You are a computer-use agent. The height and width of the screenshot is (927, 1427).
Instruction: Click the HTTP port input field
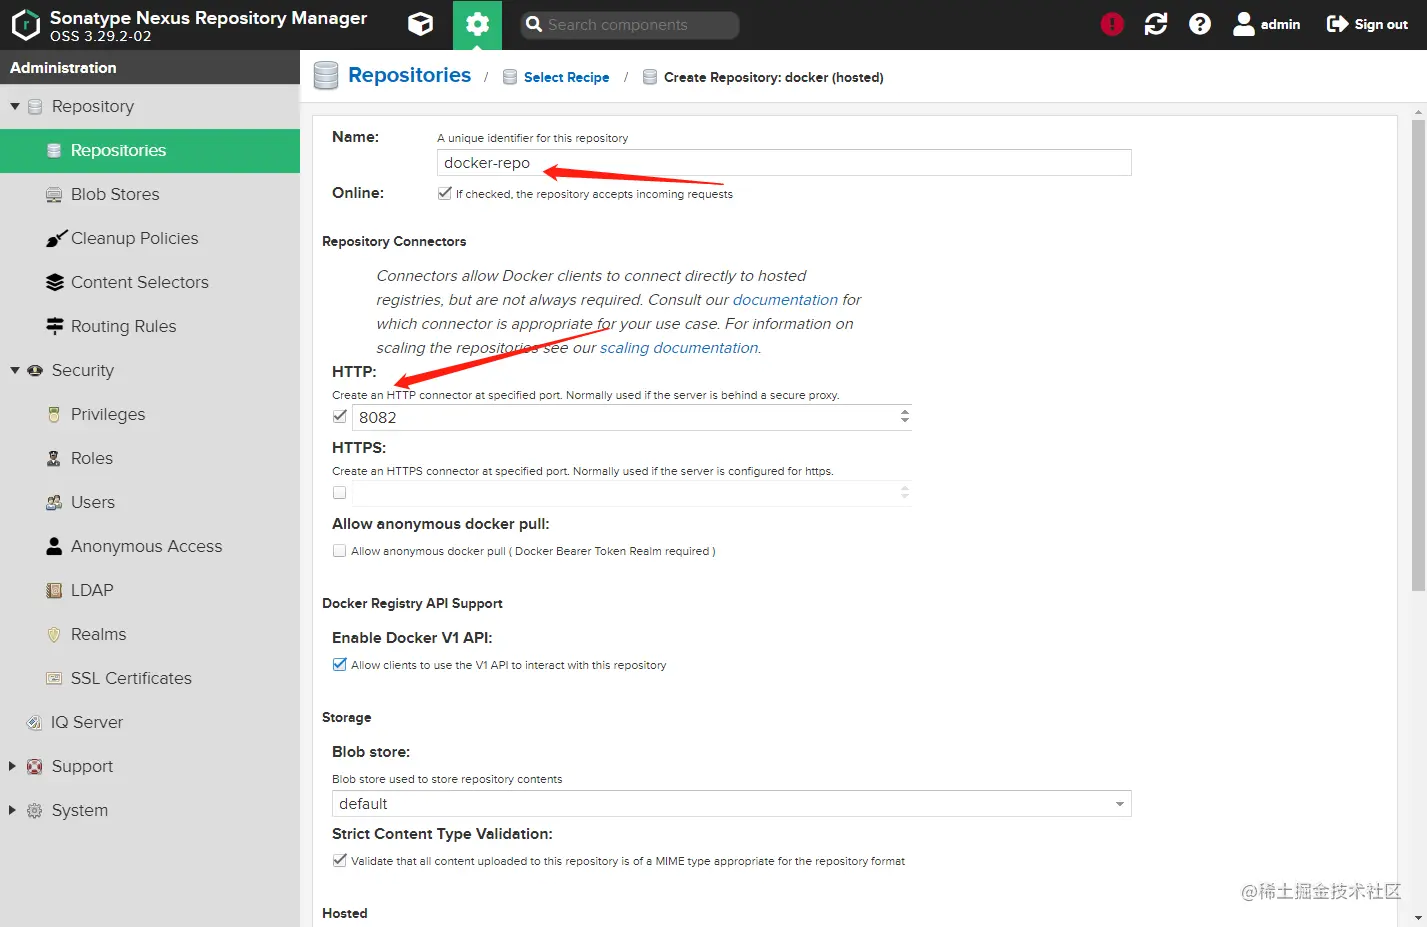click(x=625, y=417)
